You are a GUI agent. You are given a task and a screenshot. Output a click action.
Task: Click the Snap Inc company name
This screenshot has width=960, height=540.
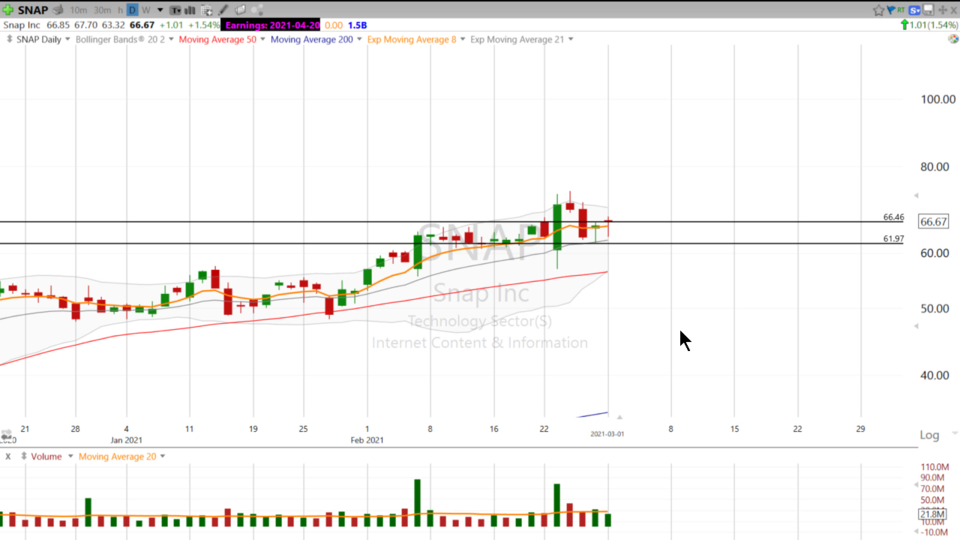tap(21, 25)
